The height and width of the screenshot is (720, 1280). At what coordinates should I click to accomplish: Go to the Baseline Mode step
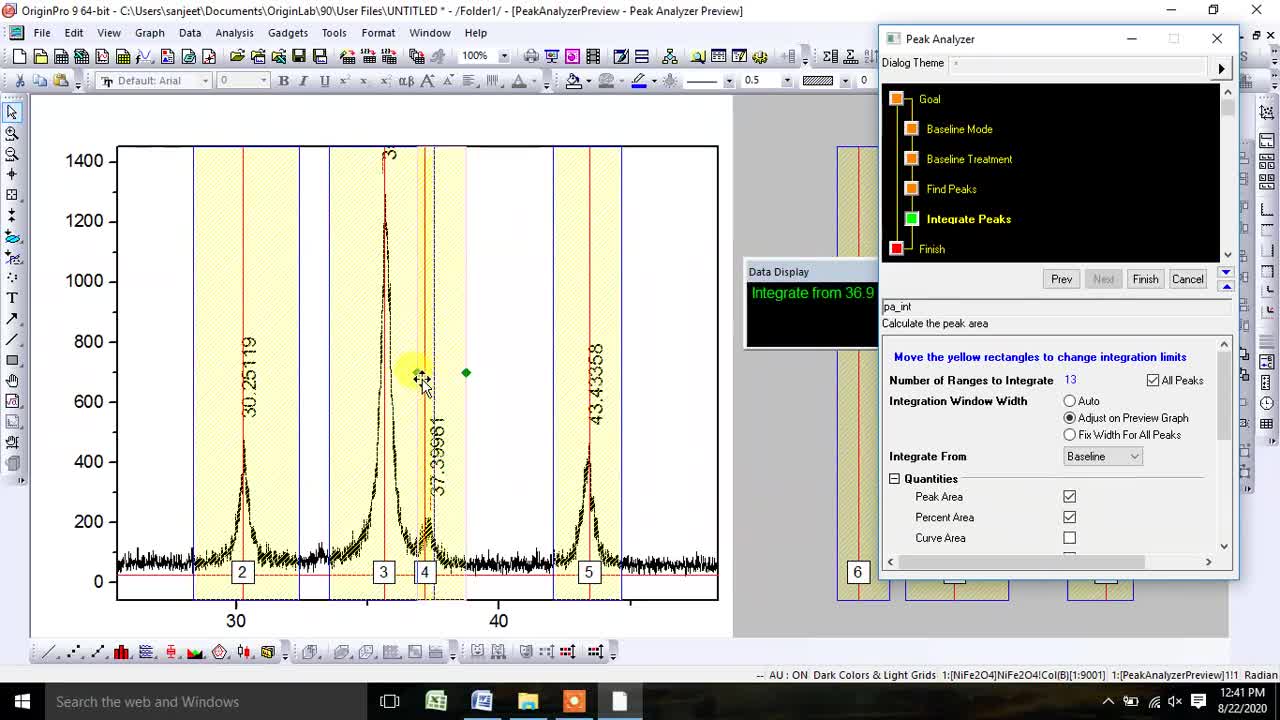point(959,129)
